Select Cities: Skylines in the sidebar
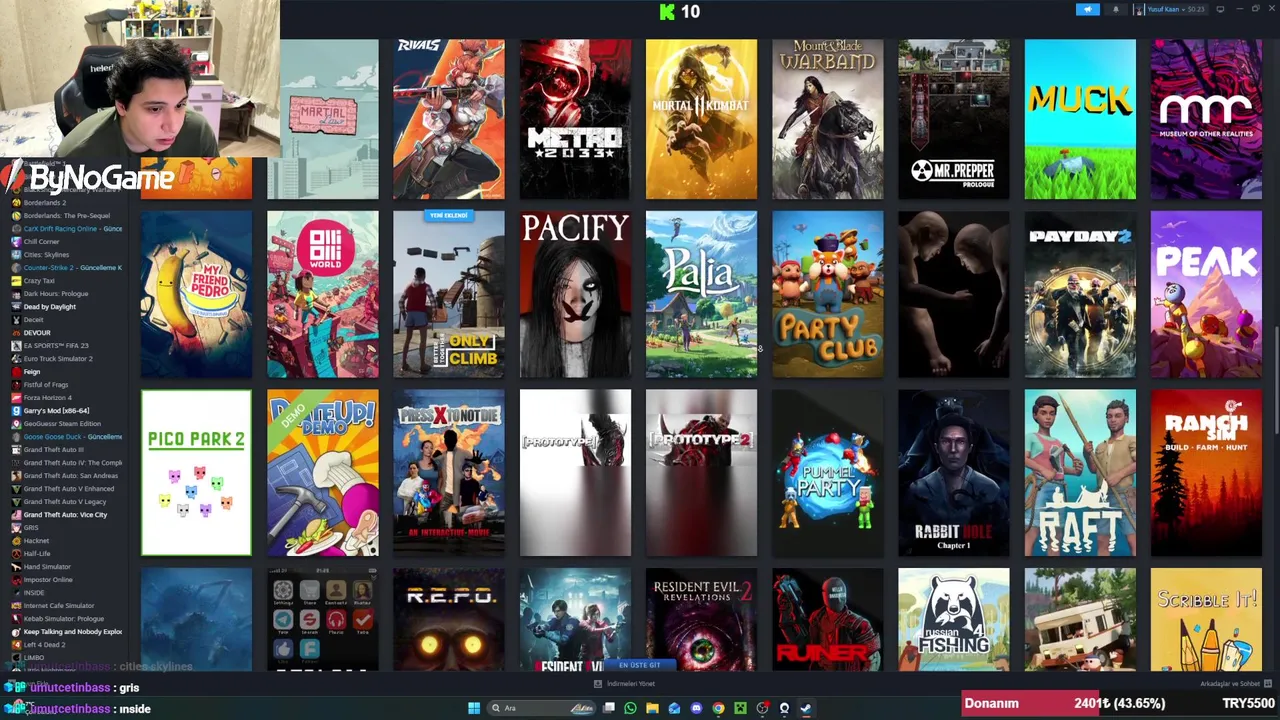This screenshot has width=1280, height=720. (46, 255)
